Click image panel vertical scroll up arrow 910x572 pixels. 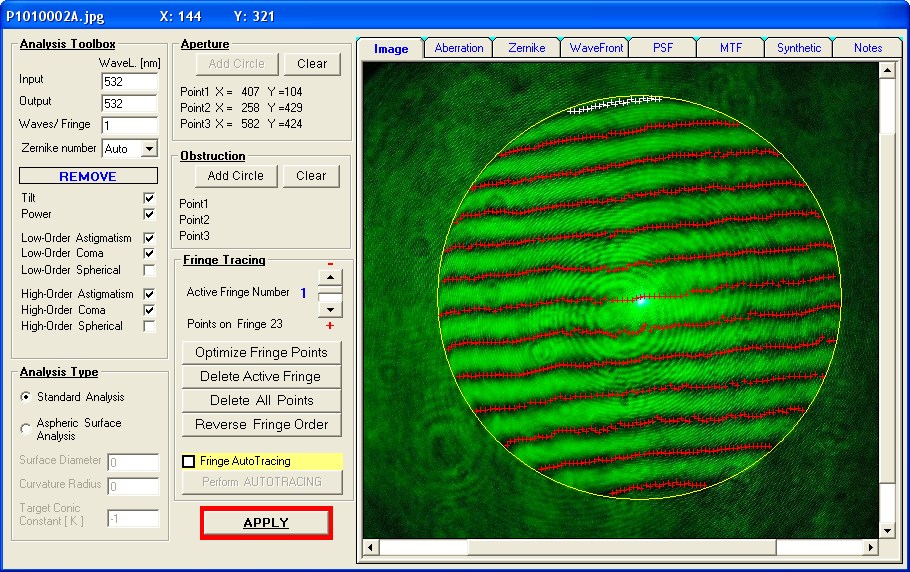click(x=887, y=71)
